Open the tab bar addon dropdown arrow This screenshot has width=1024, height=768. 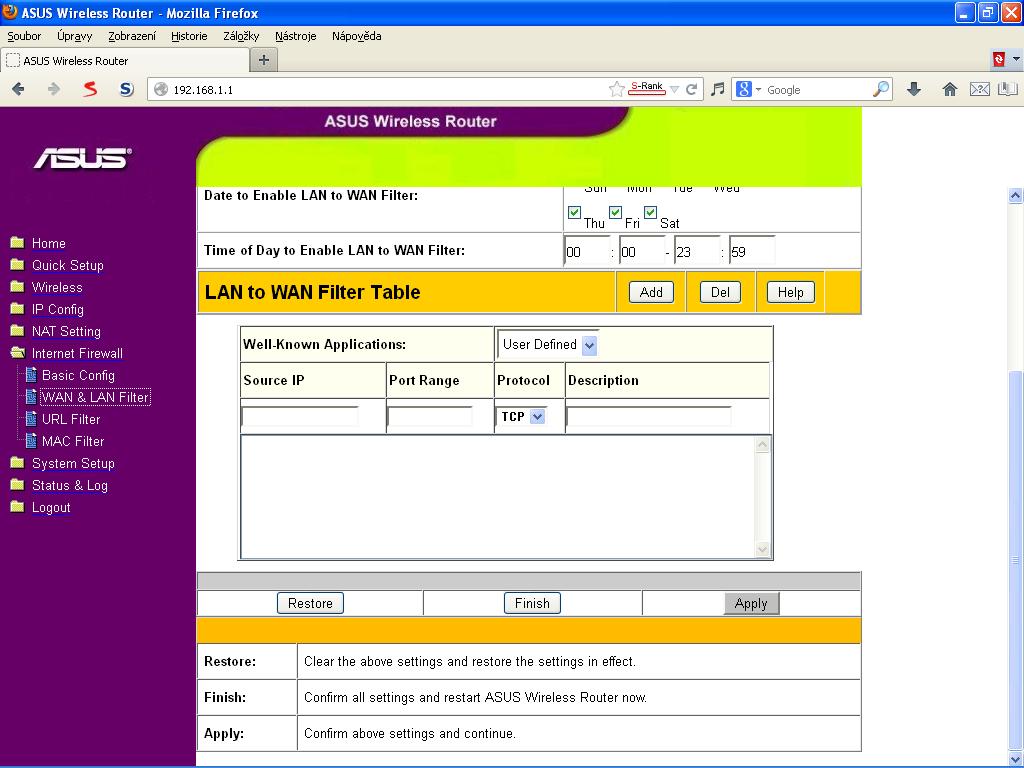point(1016,59)
